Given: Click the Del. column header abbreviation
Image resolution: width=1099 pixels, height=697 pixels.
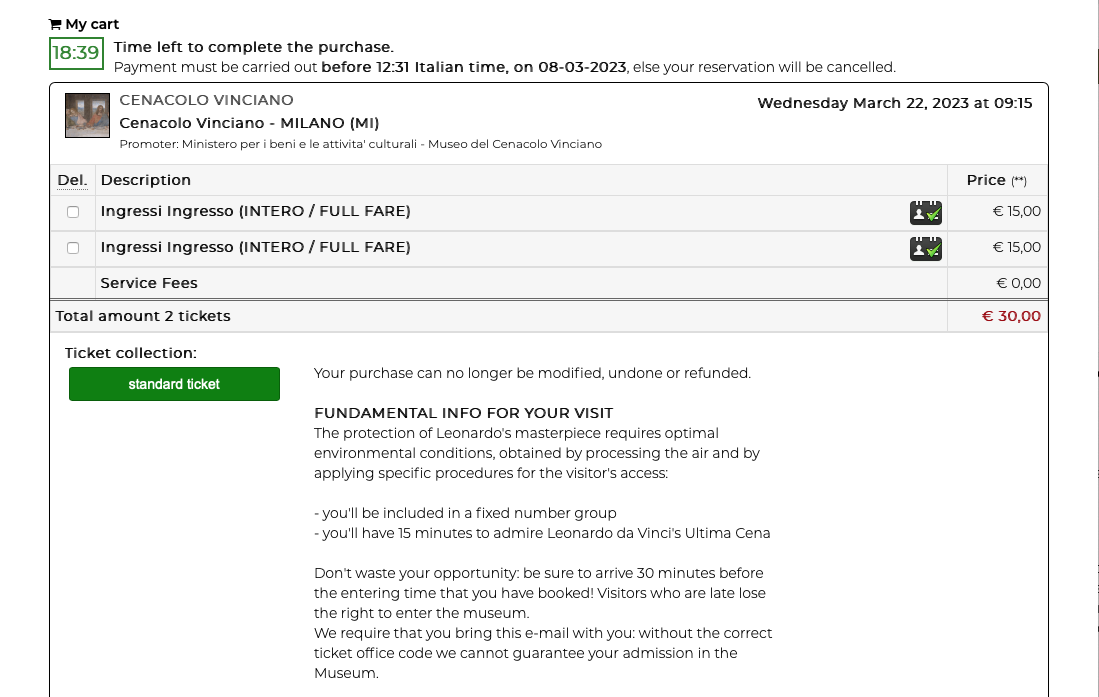Looking at the screenshot, I should 72,180.
